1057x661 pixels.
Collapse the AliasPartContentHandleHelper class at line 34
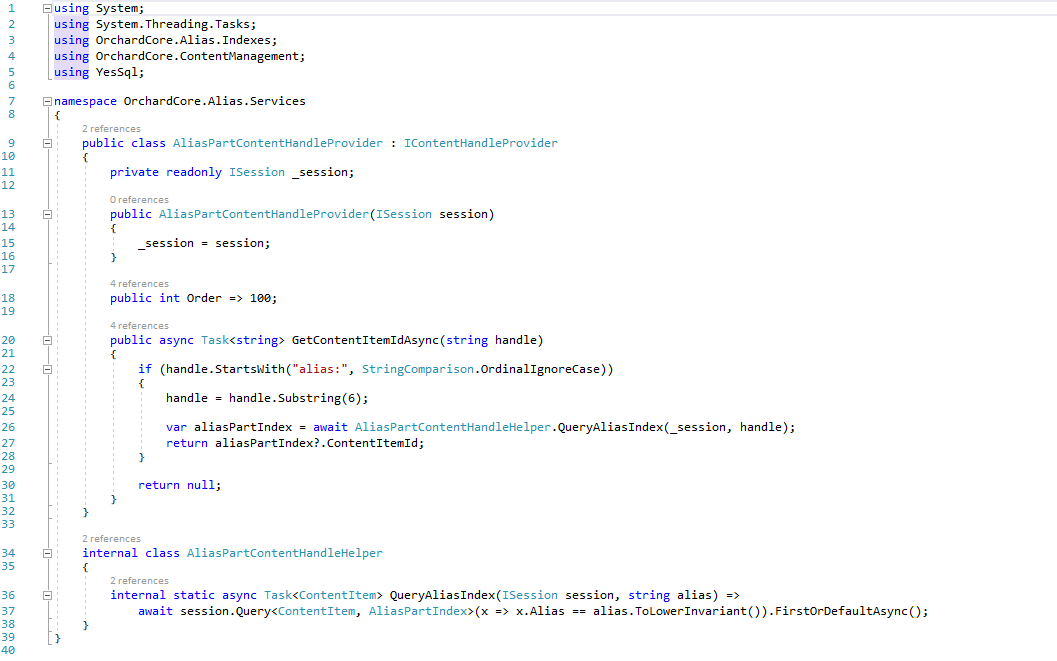point(47,553)
